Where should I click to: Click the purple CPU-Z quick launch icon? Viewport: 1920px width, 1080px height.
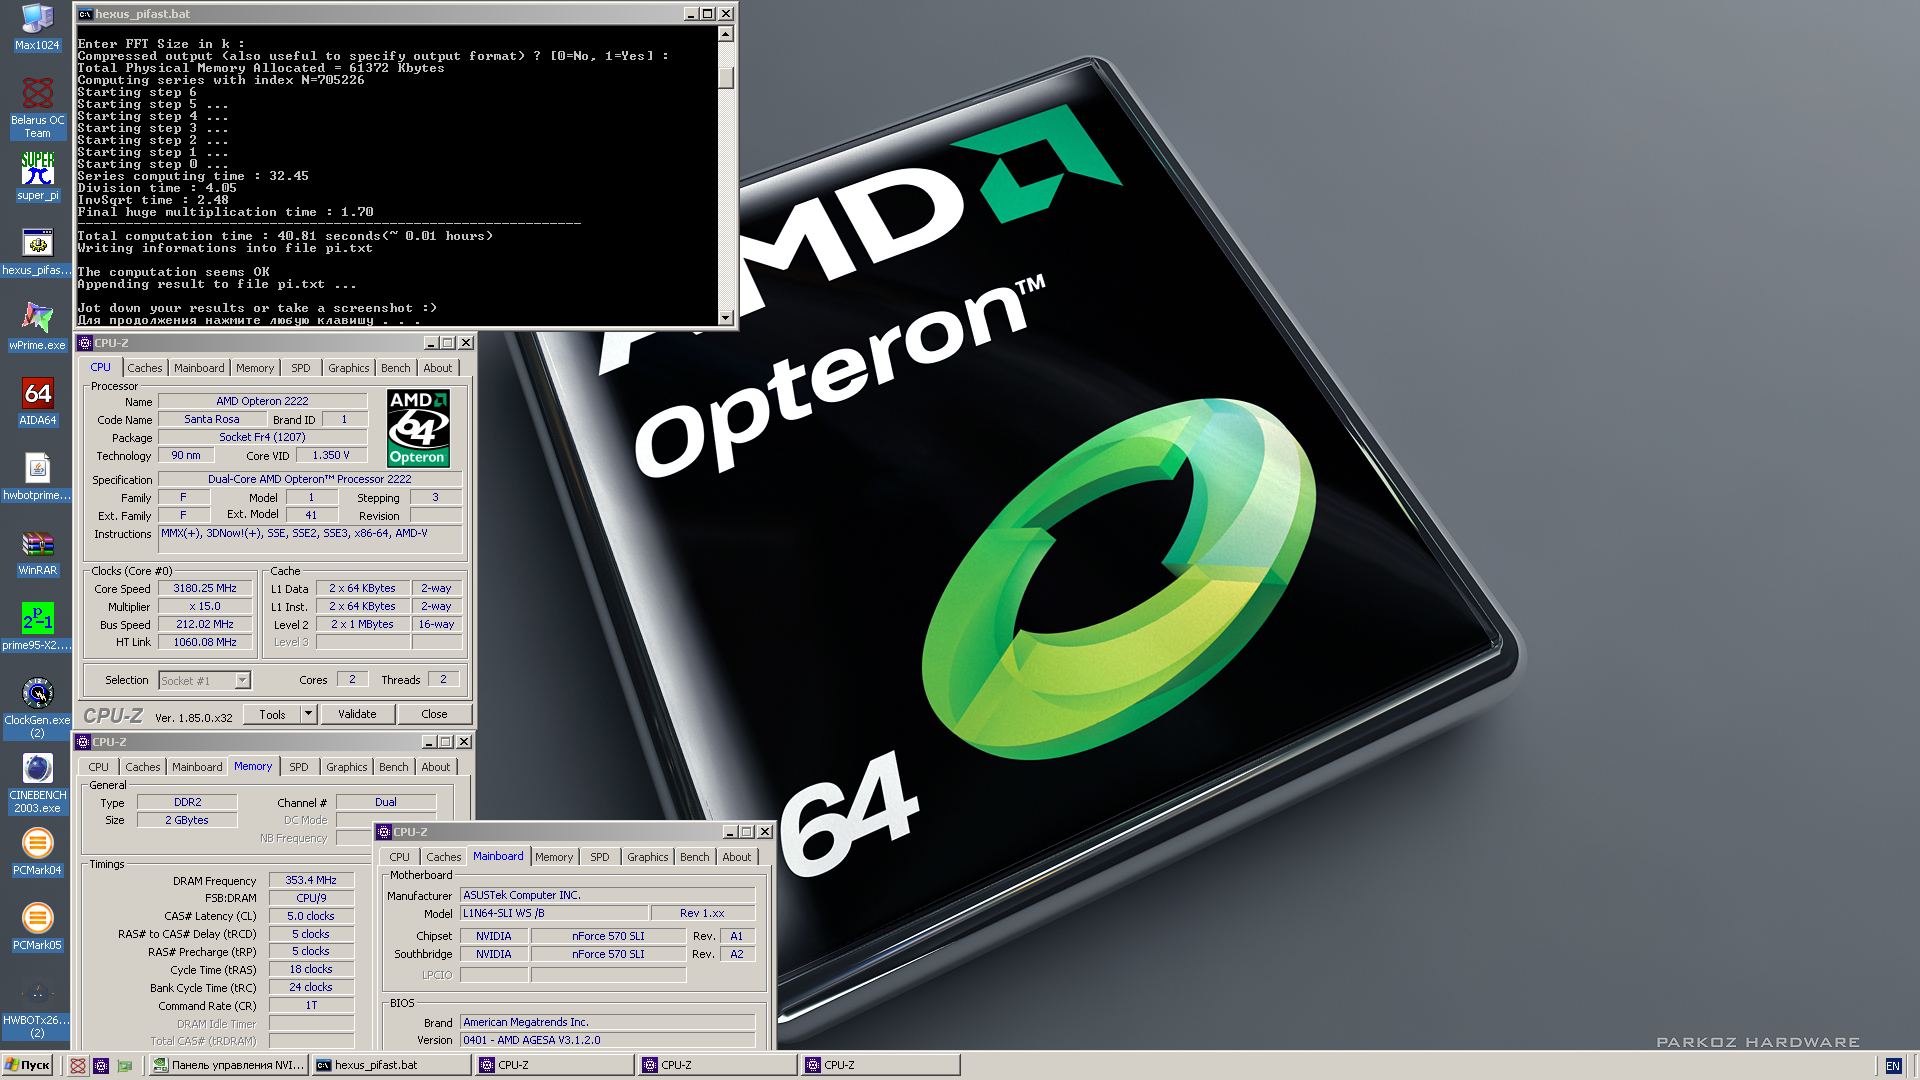click(x=101, y=1065)
